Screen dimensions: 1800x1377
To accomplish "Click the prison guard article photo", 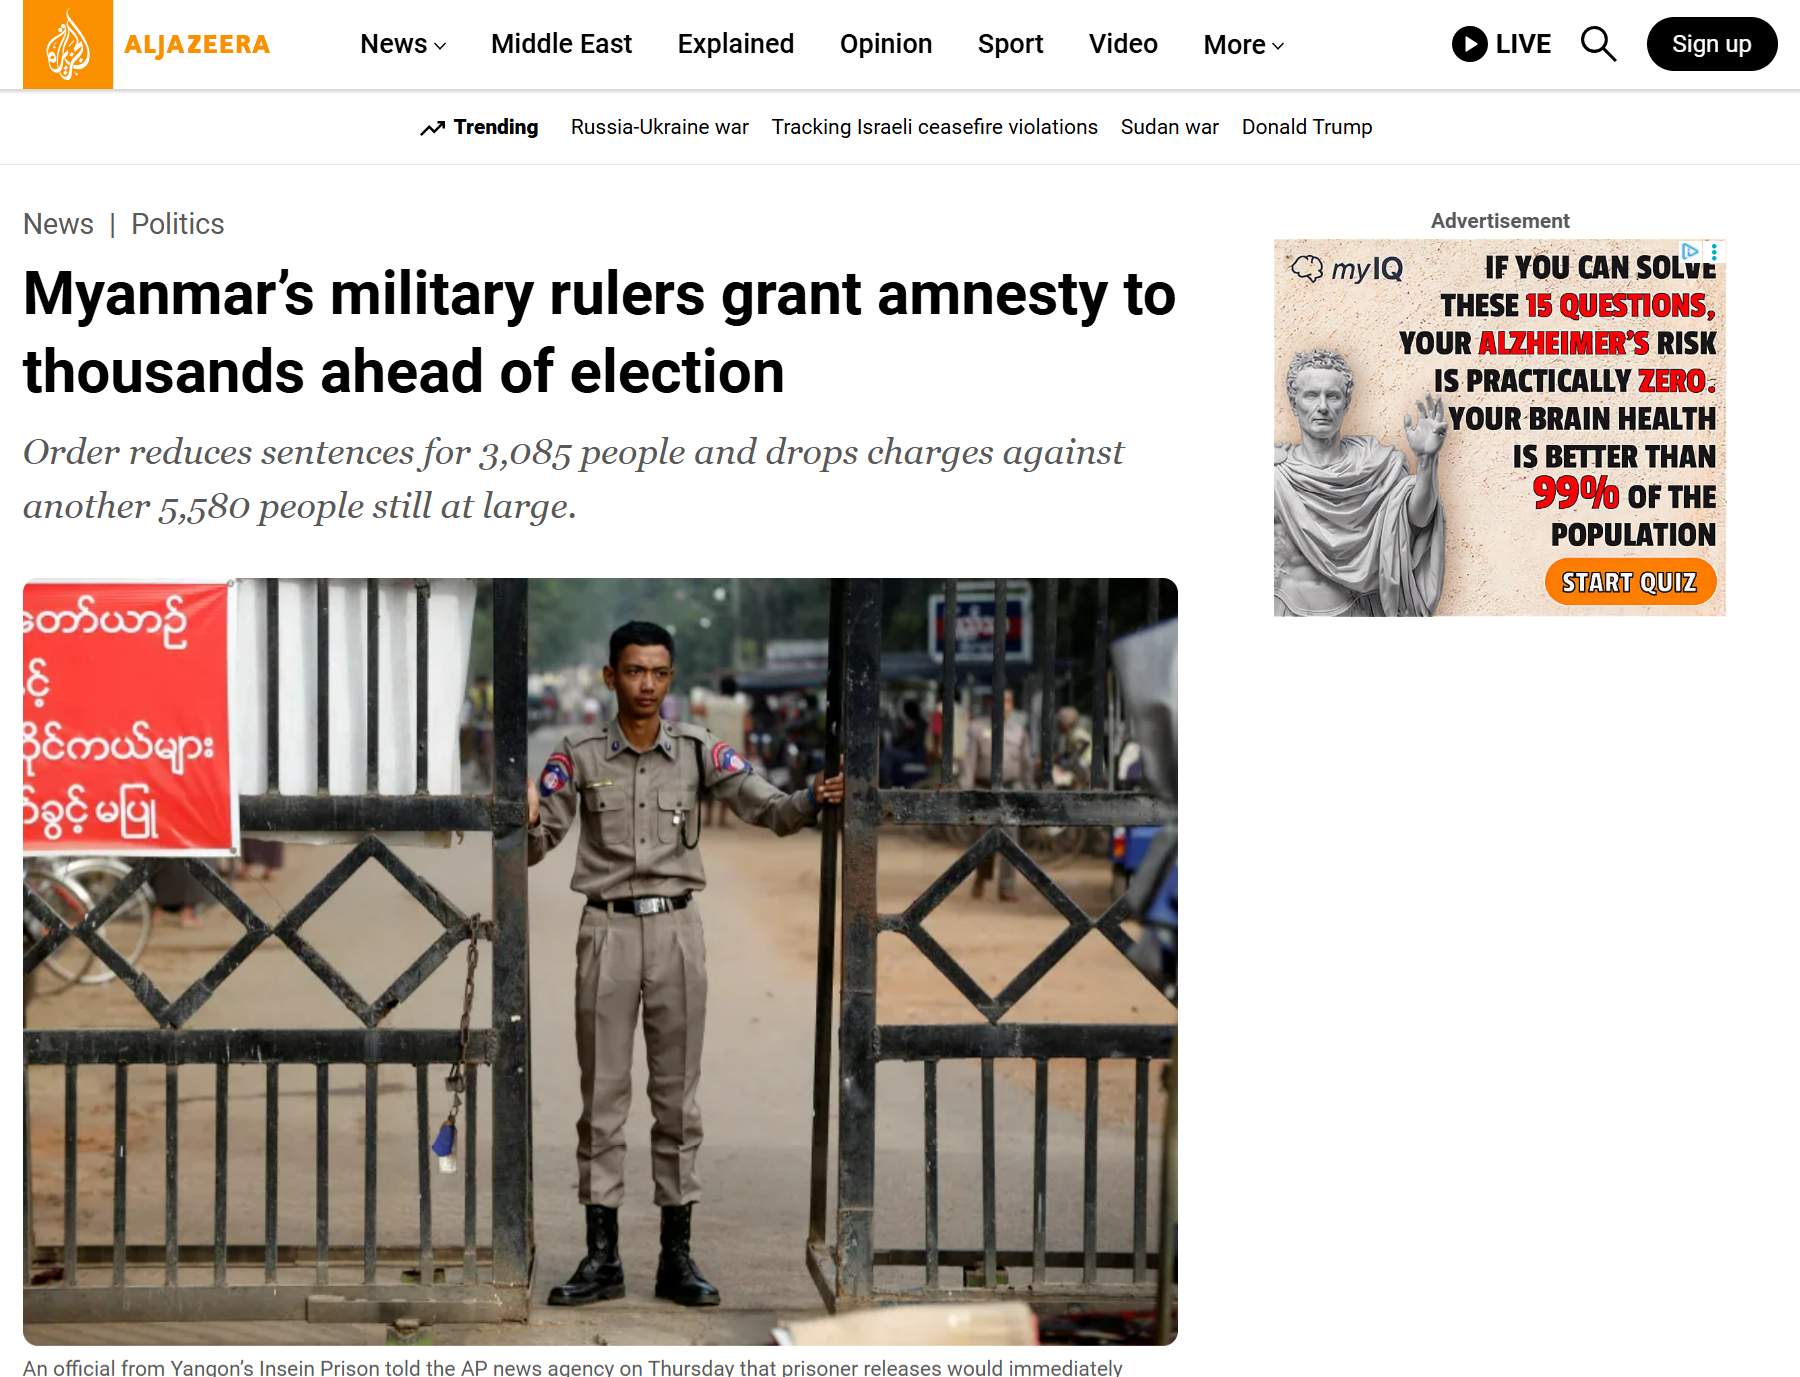I will click(x=600, y=961).
